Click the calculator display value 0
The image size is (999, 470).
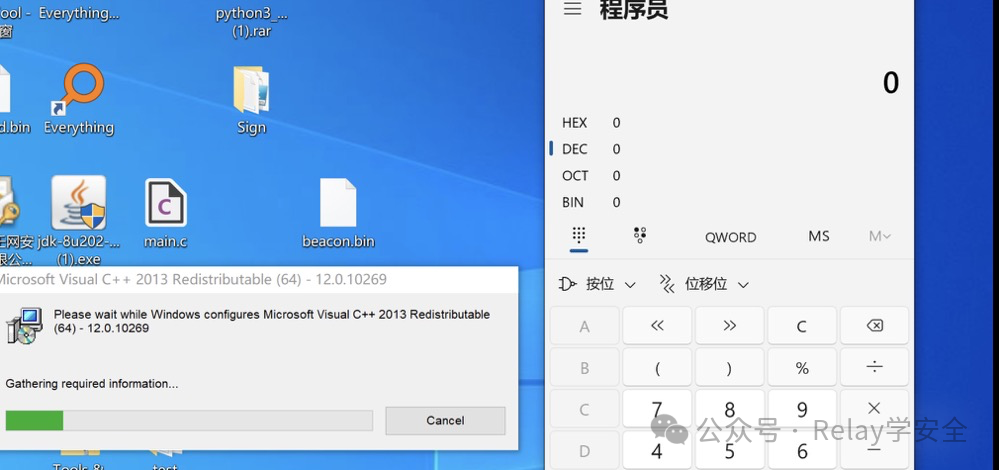(891, 83)
